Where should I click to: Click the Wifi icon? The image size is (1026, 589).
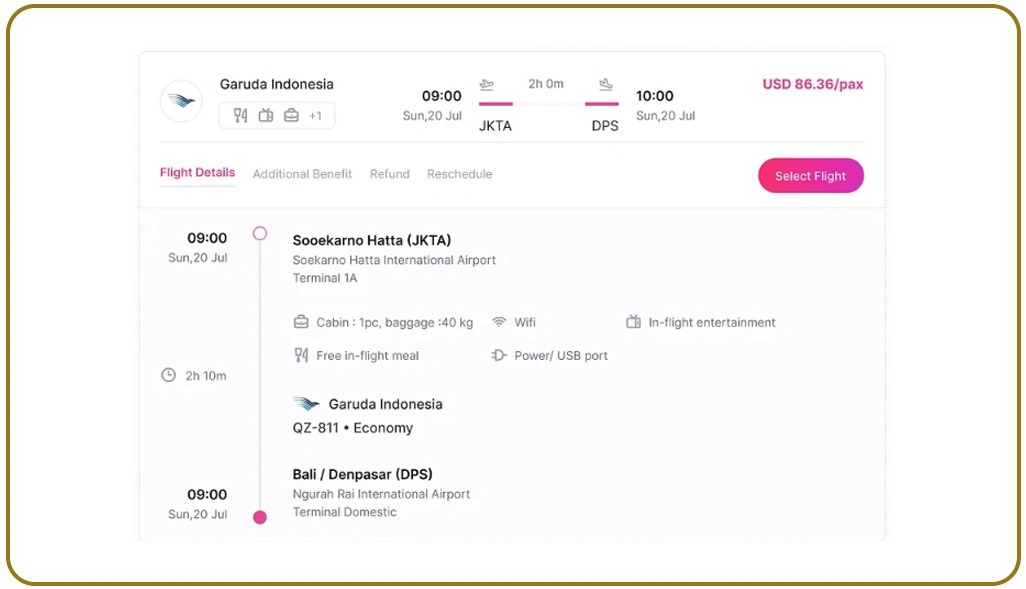tap(499, 322)
